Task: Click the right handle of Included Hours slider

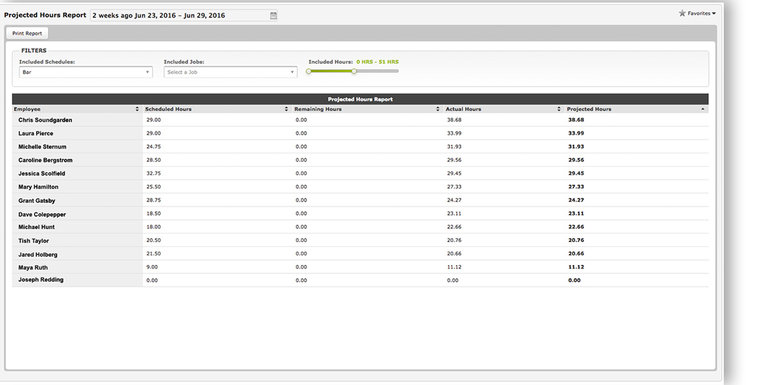Action: pos(354,71)
